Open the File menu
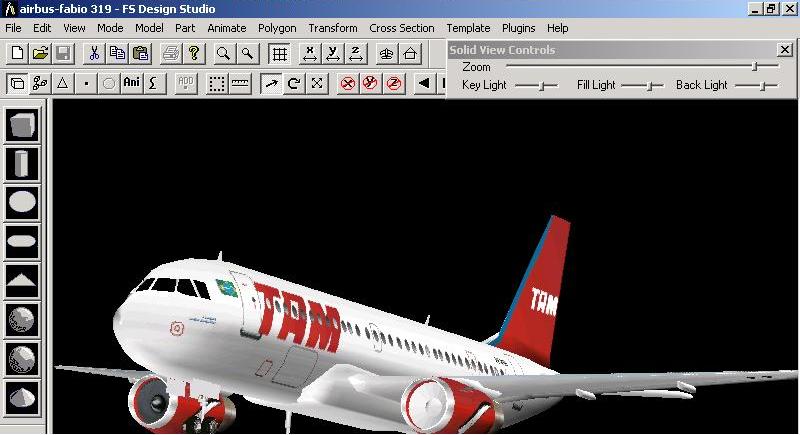Viewport: 800px width, 435px height. 13,28
